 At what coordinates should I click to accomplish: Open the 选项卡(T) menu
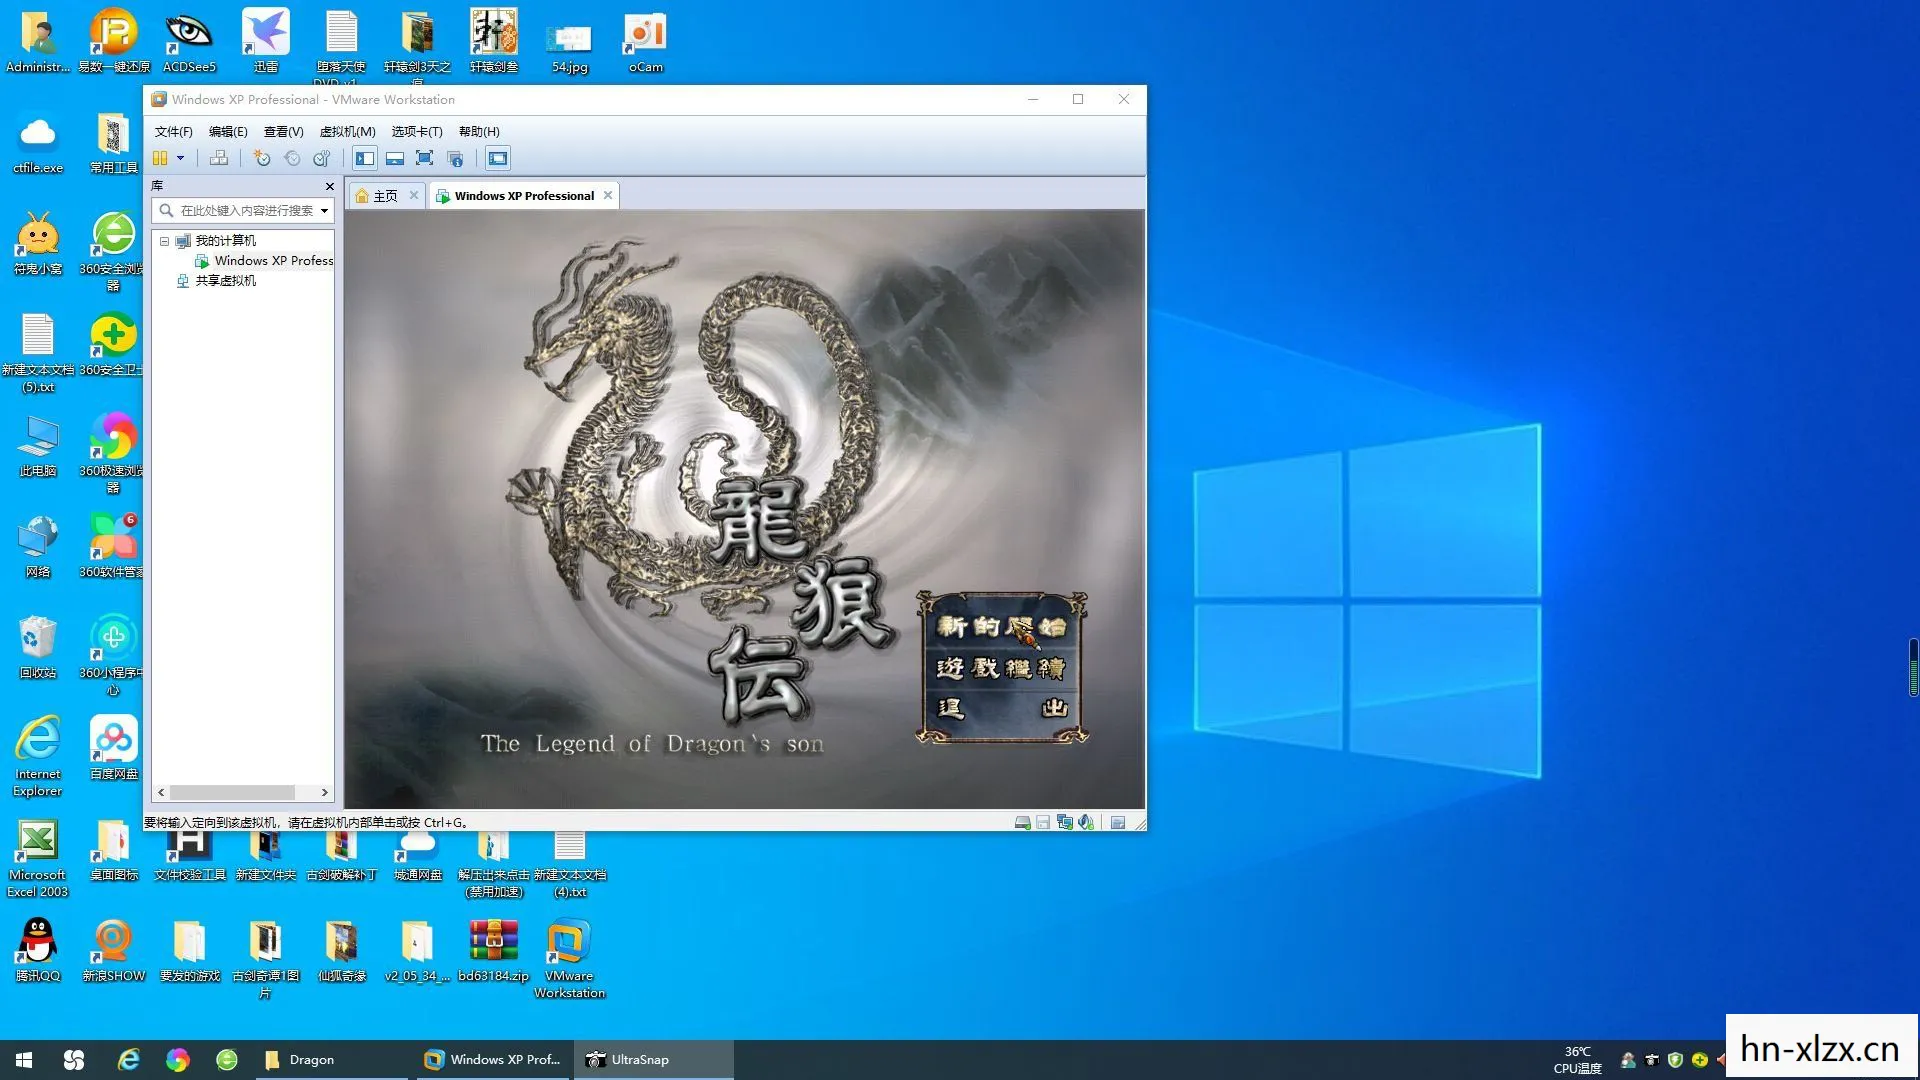coord(416,131)
